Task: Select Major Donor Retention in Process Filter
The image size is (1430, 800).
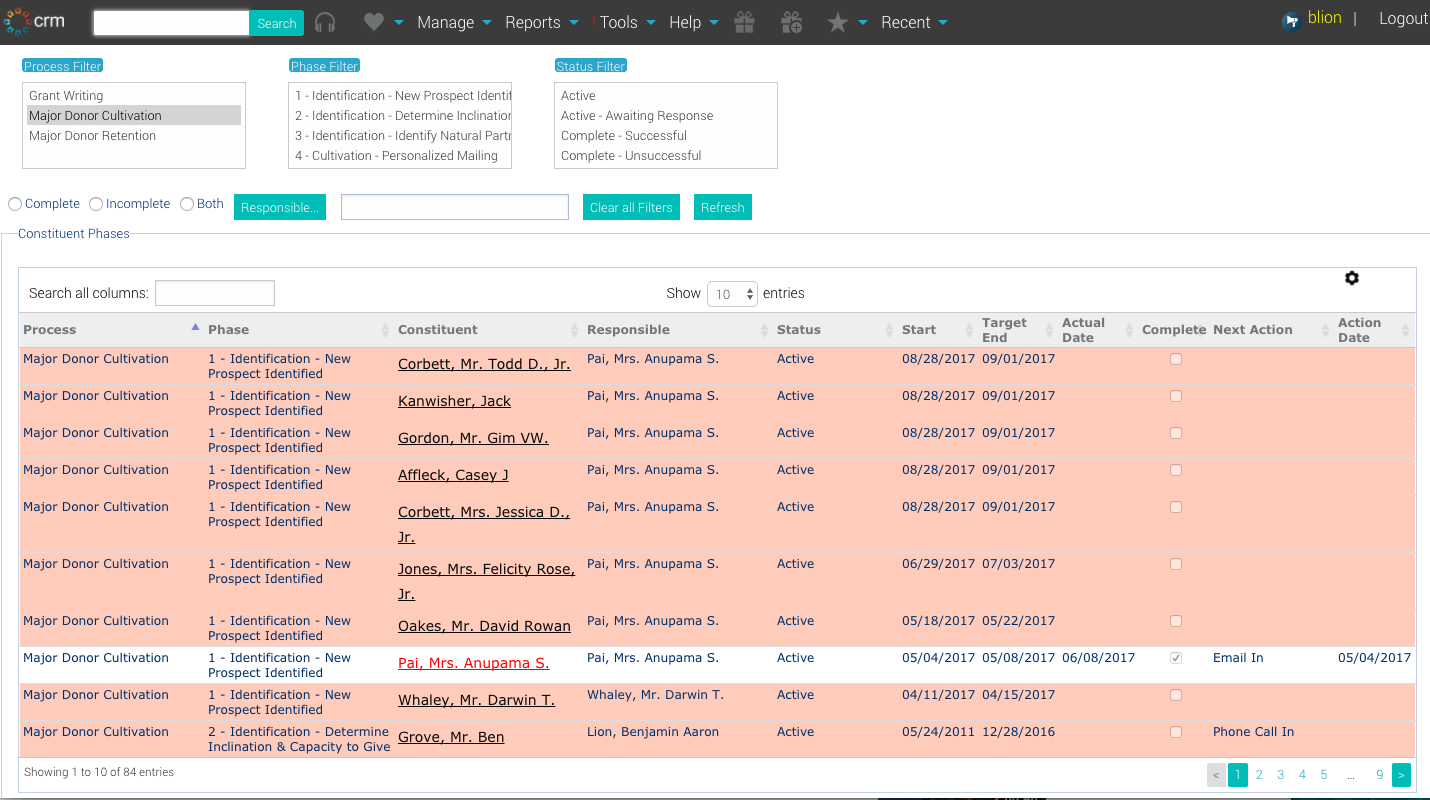Action: click(x=92, y=136)
